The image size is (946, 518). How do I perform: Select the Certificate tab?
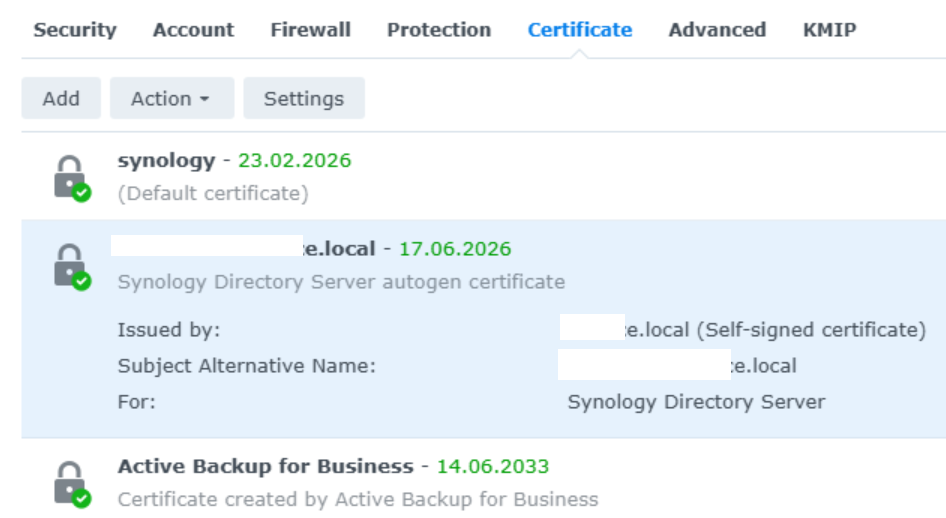580,30
